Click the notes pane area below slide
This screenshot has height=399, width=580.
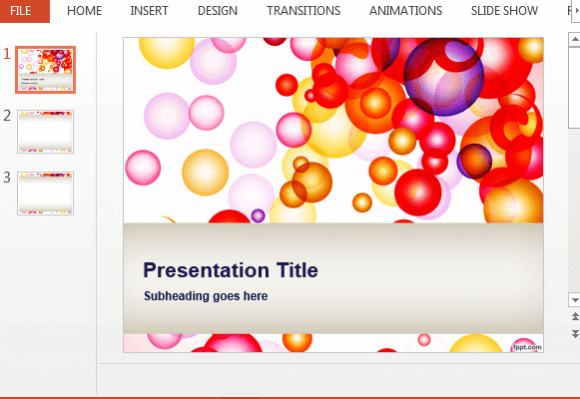338,380
